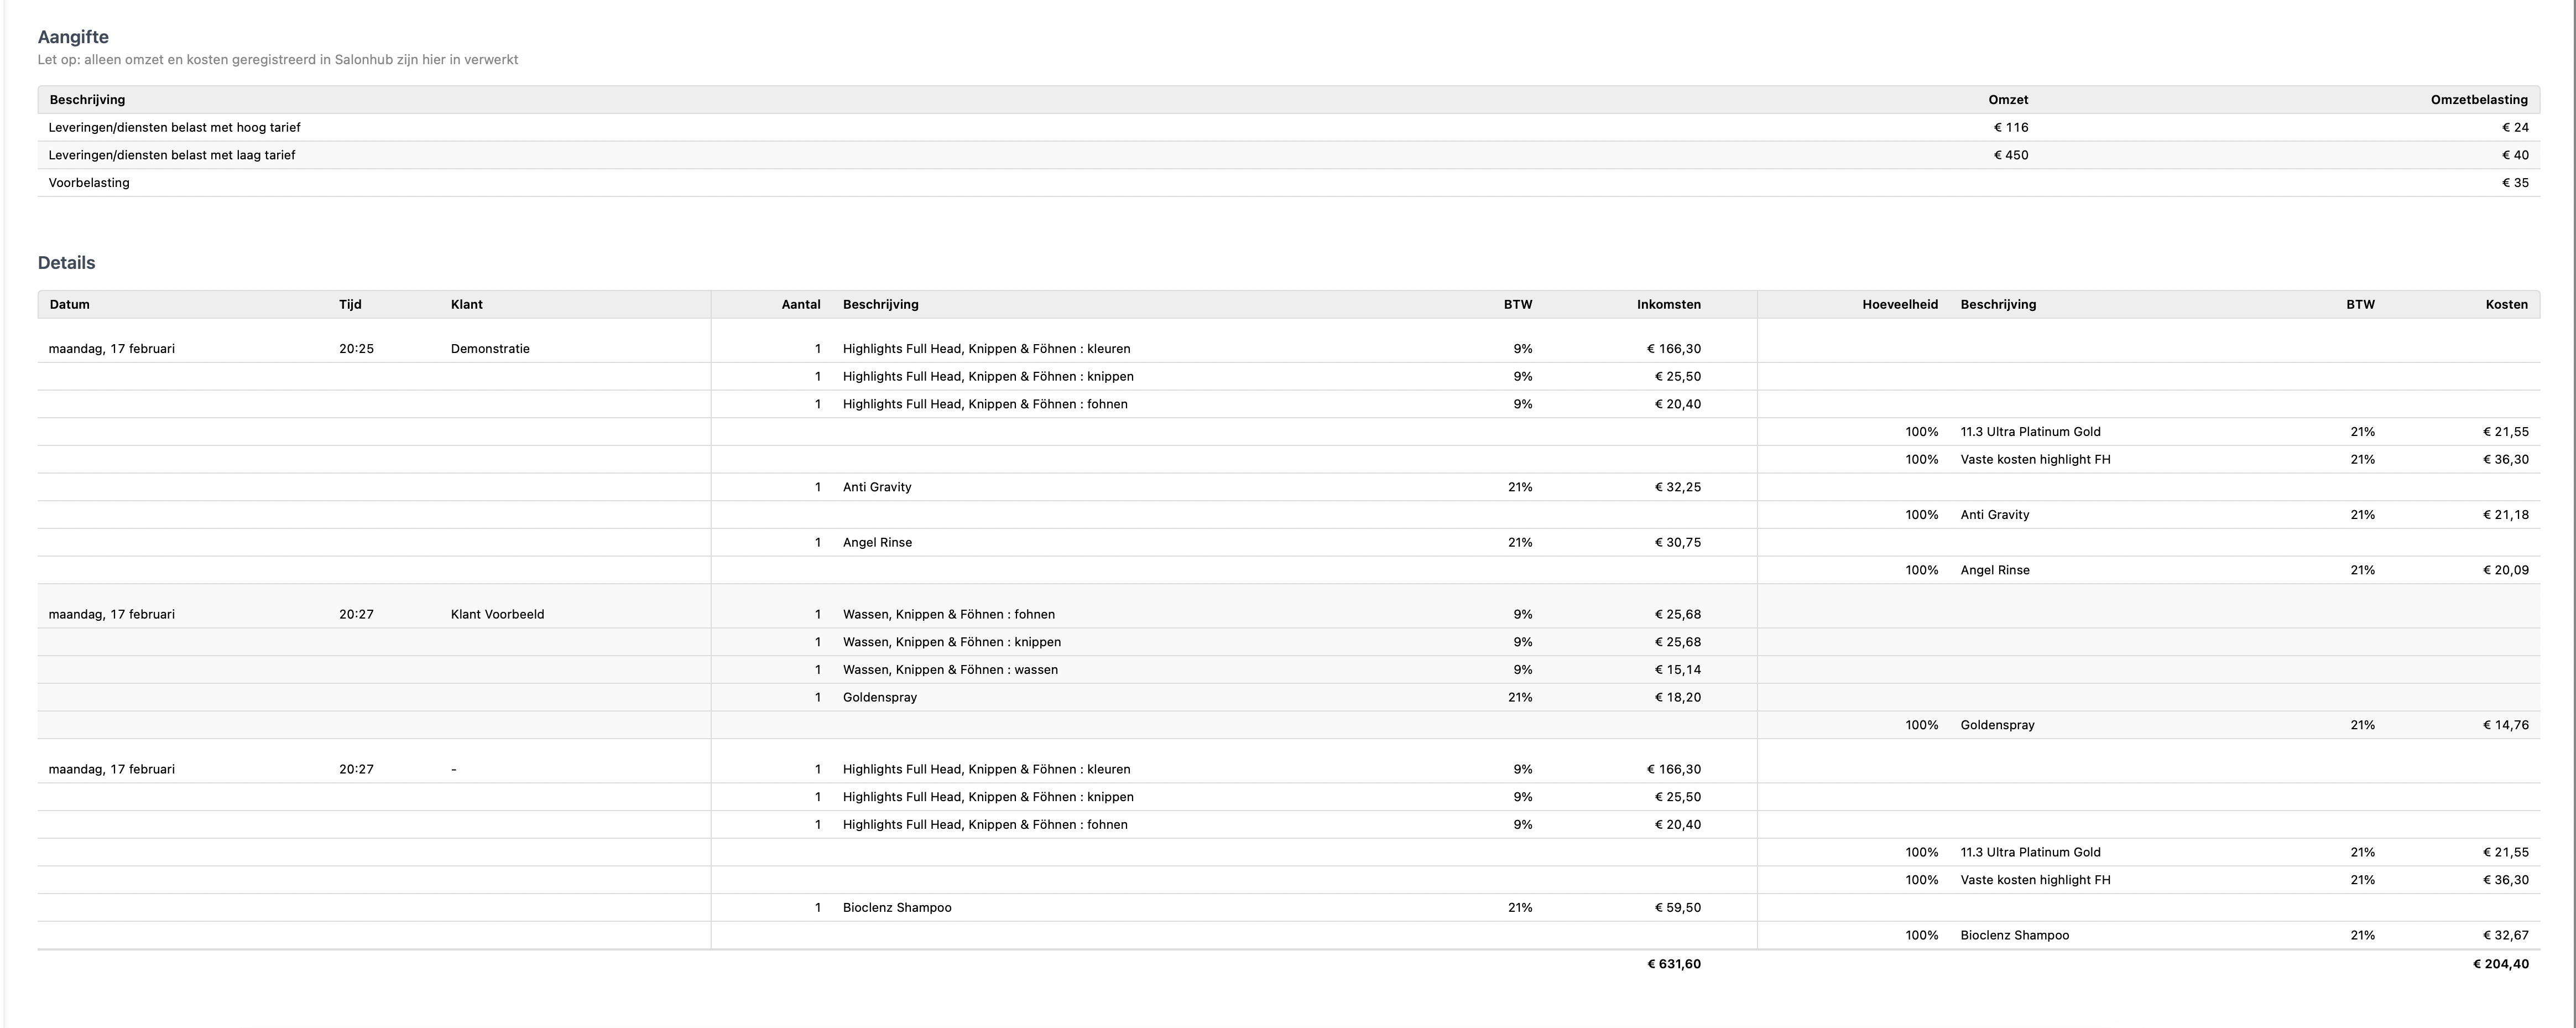Select the laag tarief row

pyautogui.click(x=171, y=155)
